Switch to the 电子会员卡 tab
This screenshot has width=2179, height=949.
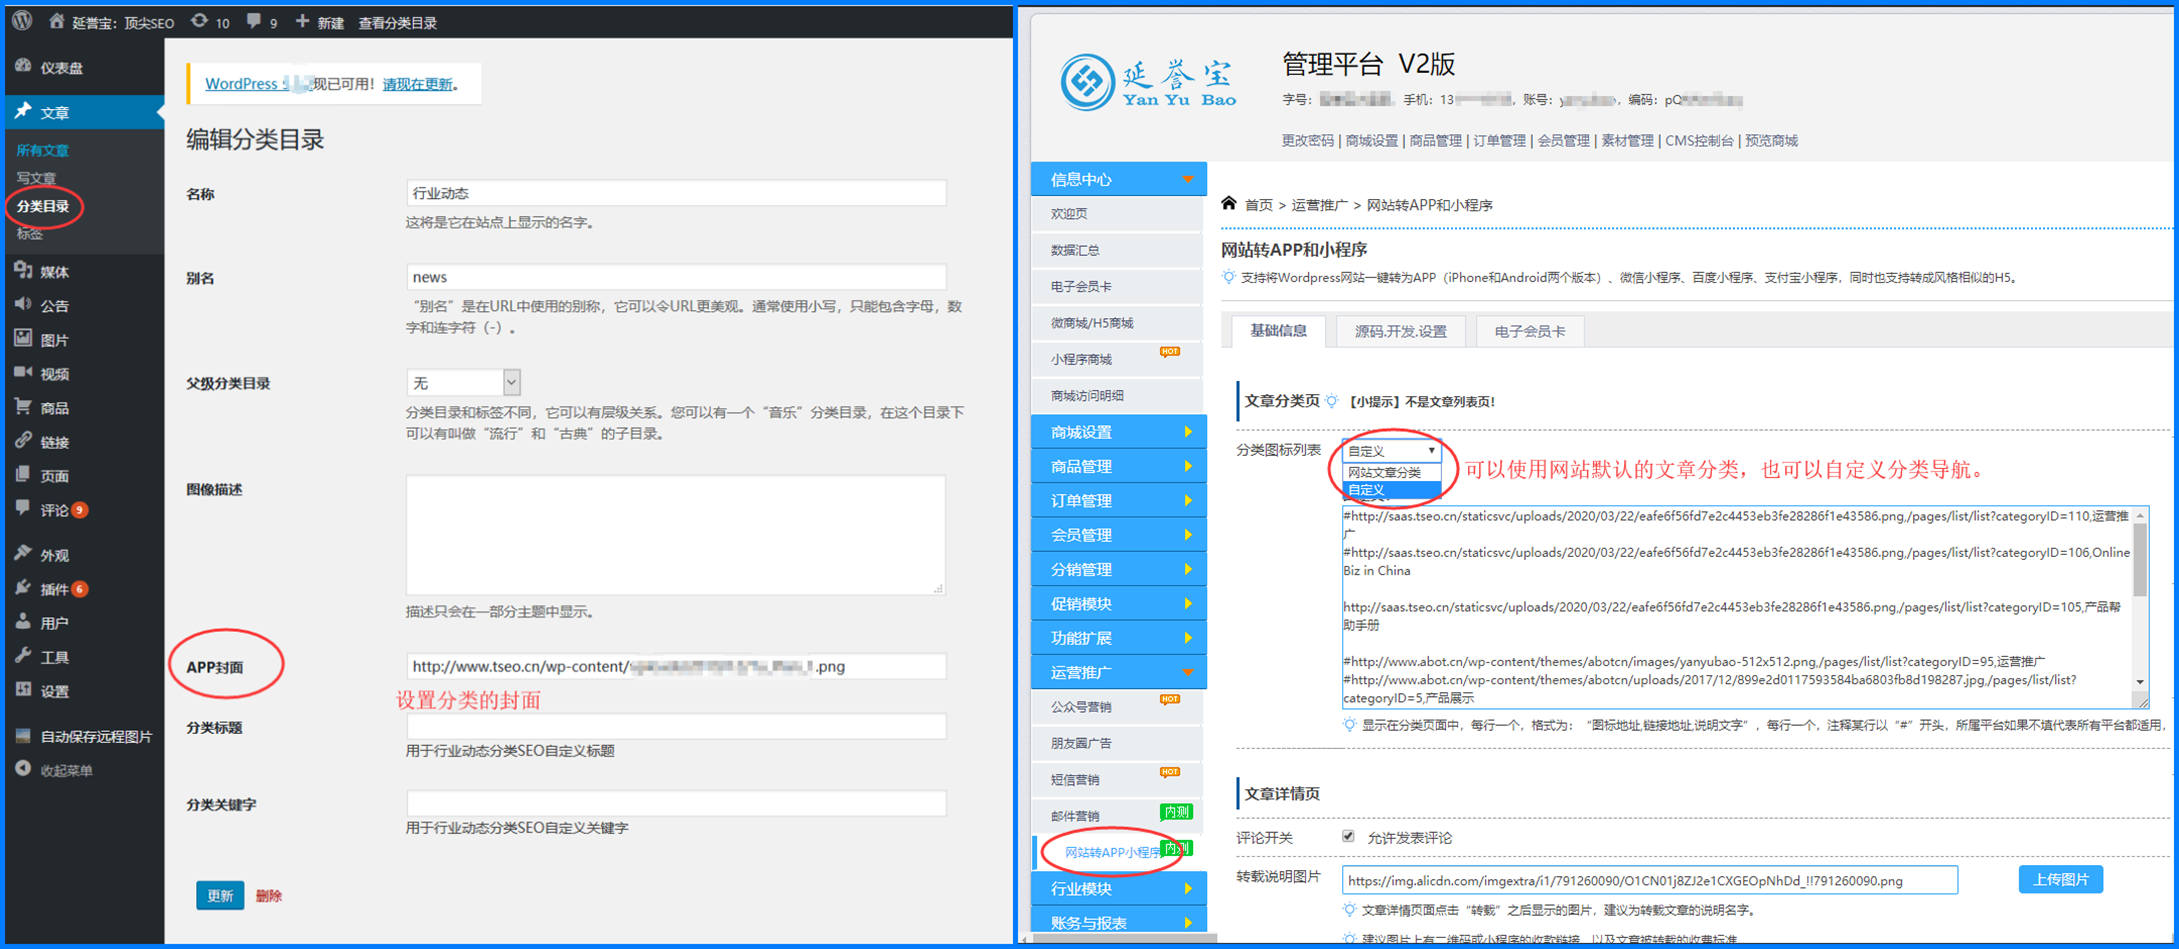[x=1530, y=331]
